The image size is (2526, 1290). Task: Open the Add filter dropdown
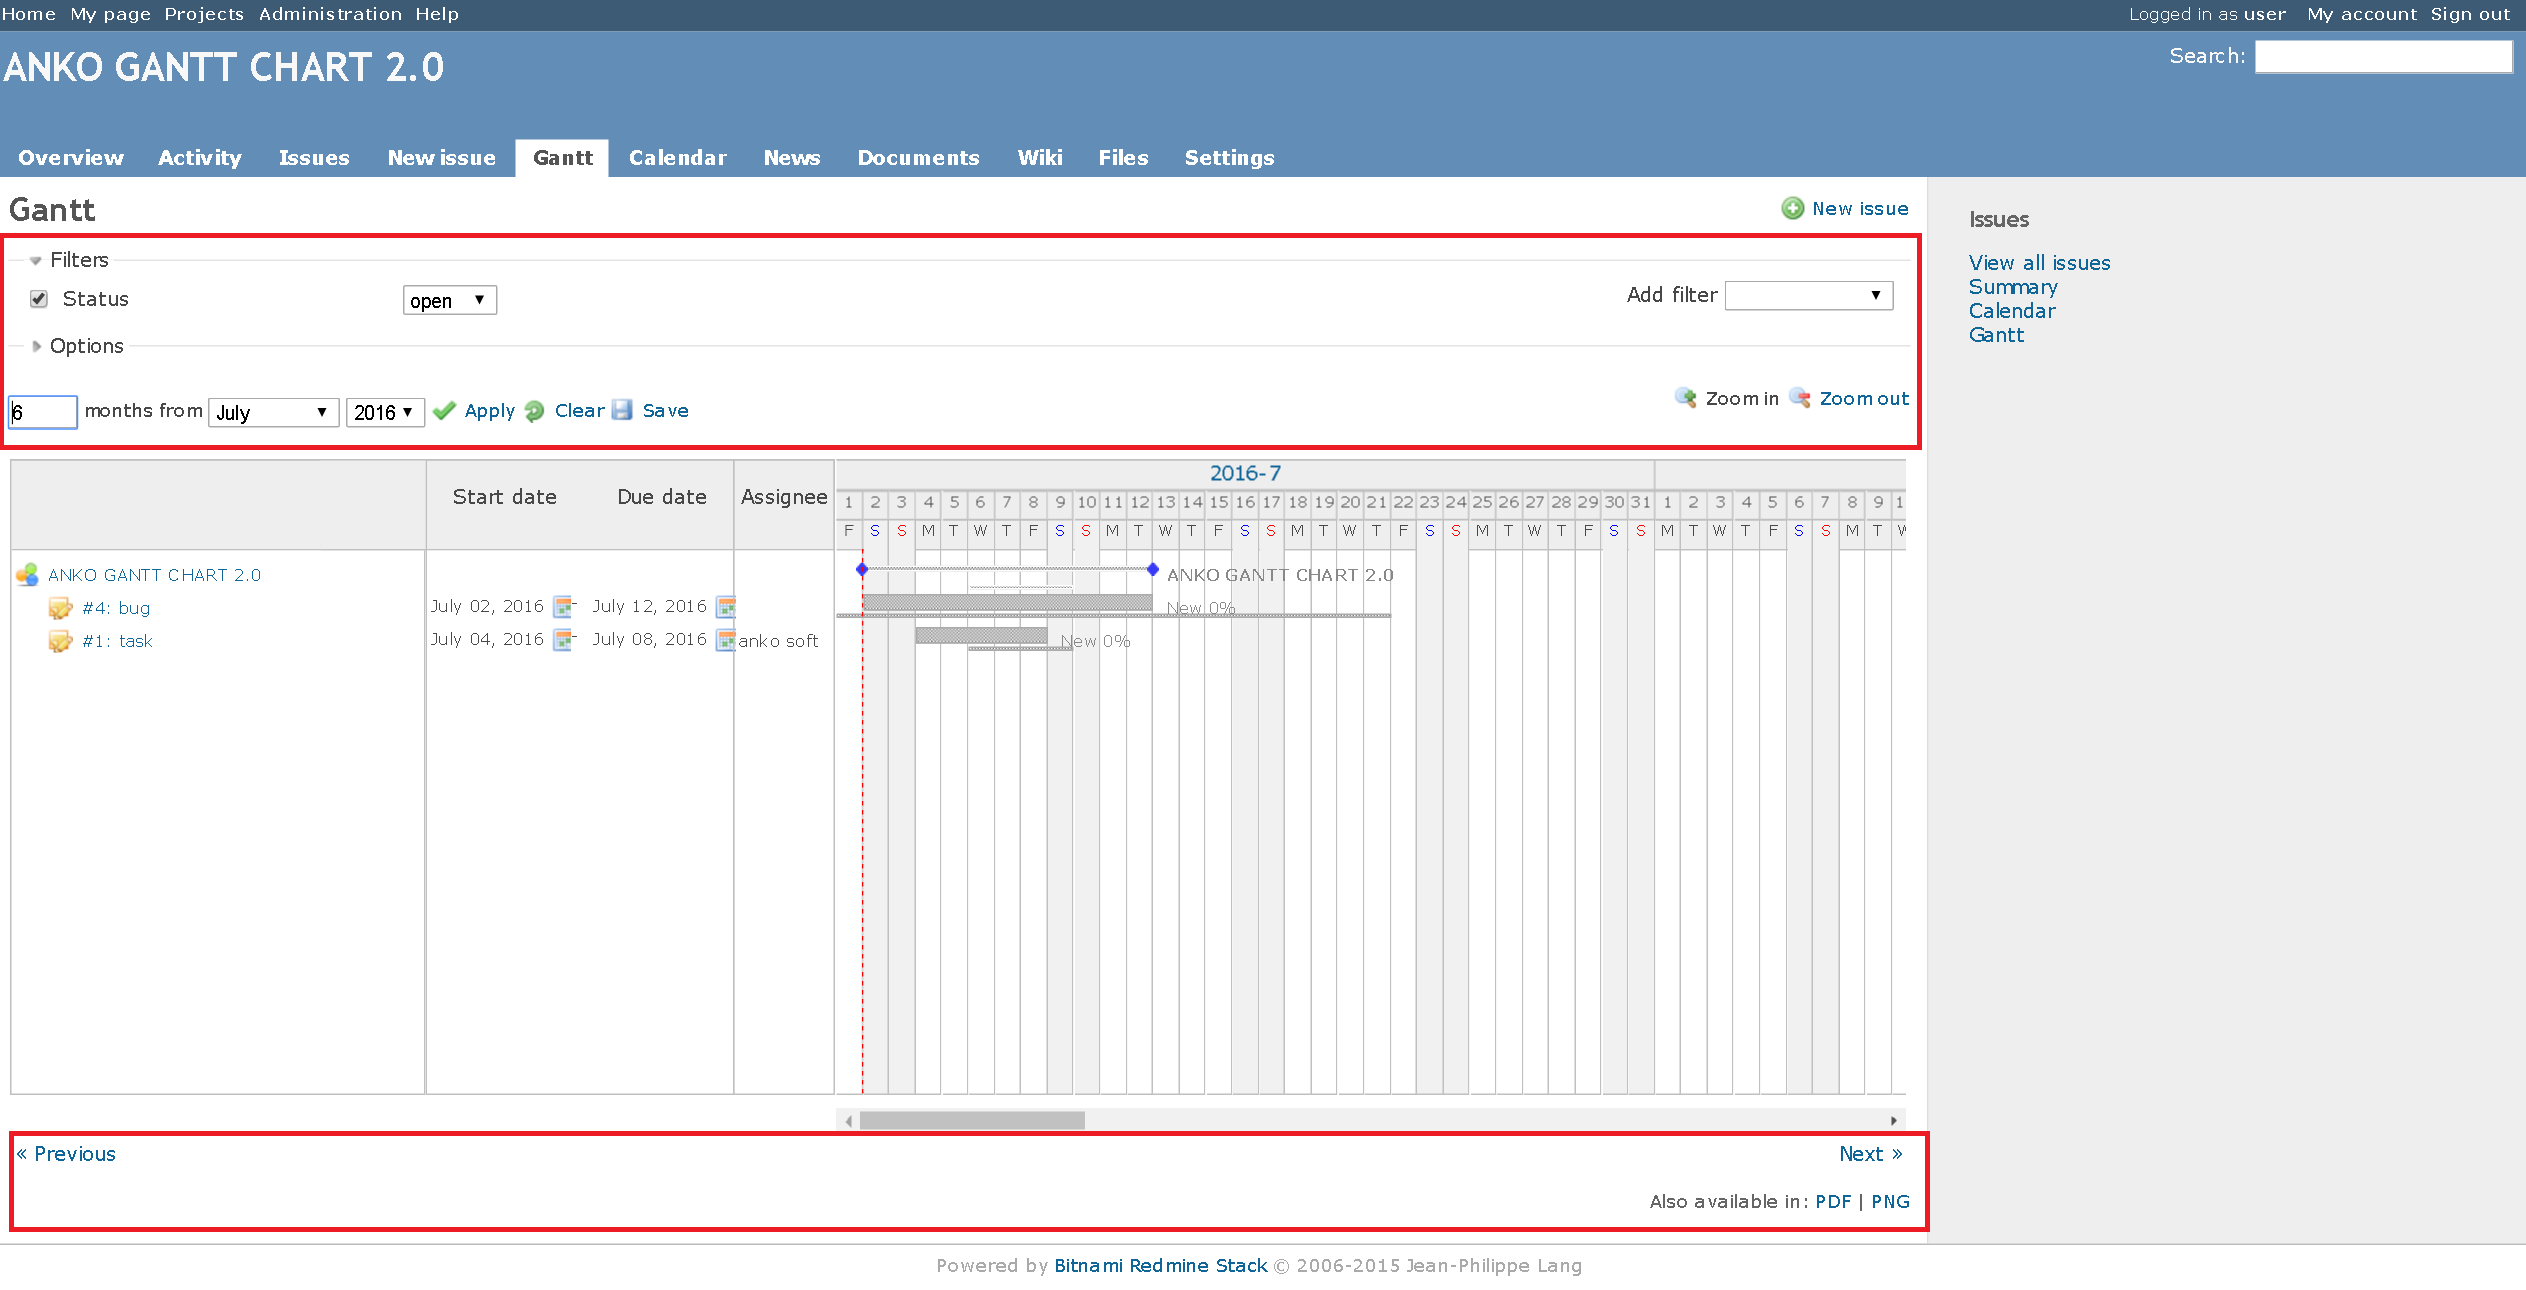(1808, 295)
